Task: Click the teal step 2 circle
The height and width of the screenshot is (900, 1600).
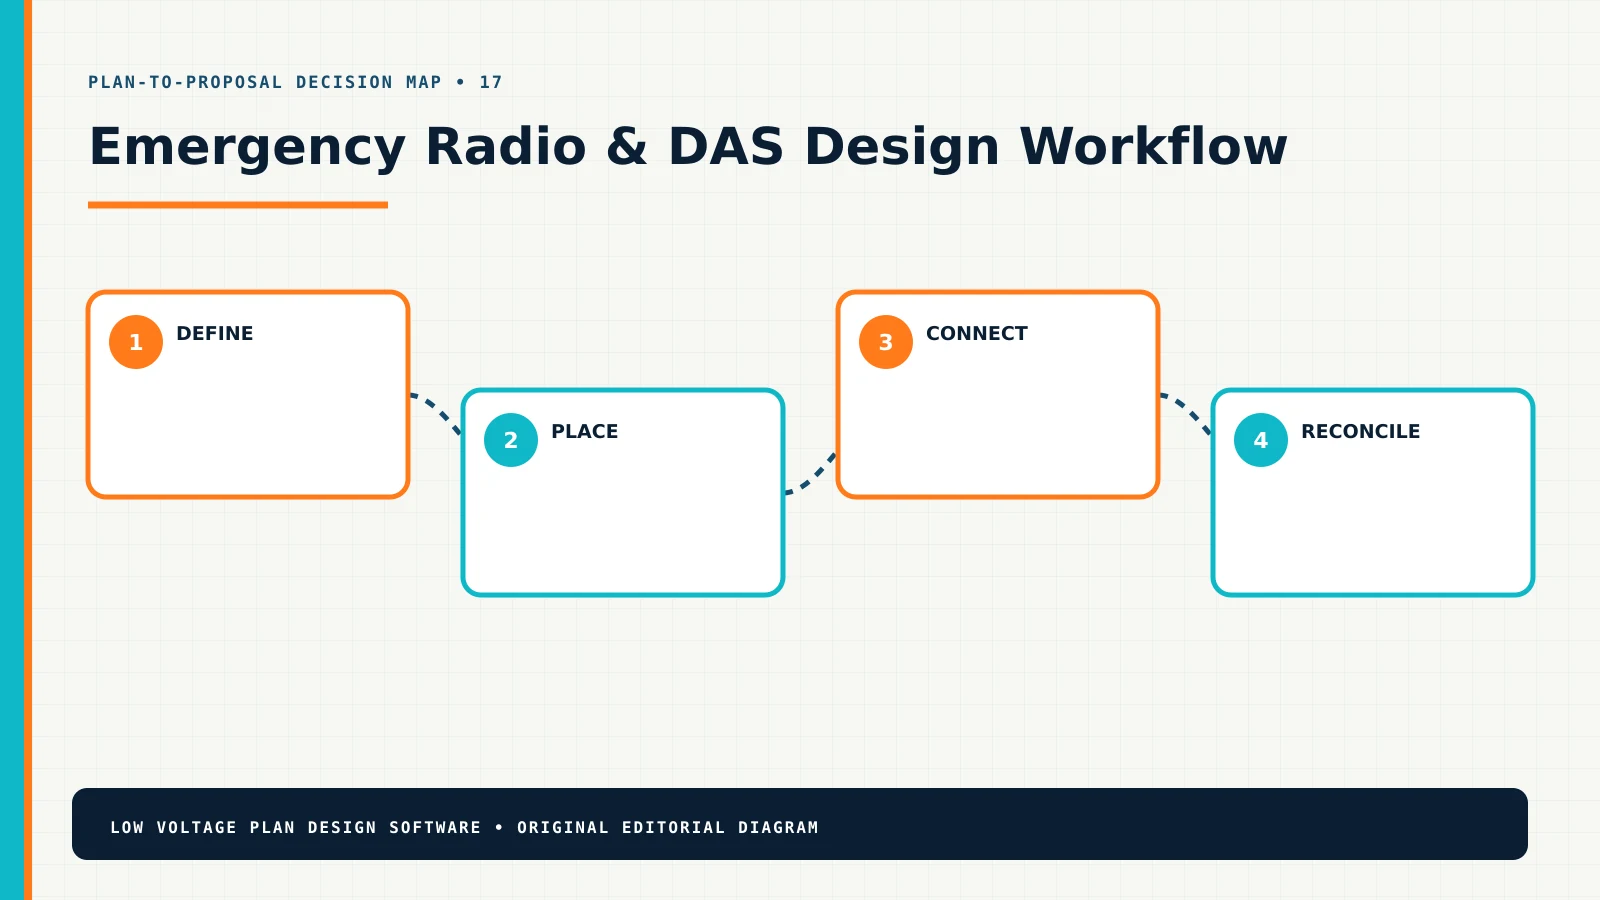Action: tap(511, 440)
